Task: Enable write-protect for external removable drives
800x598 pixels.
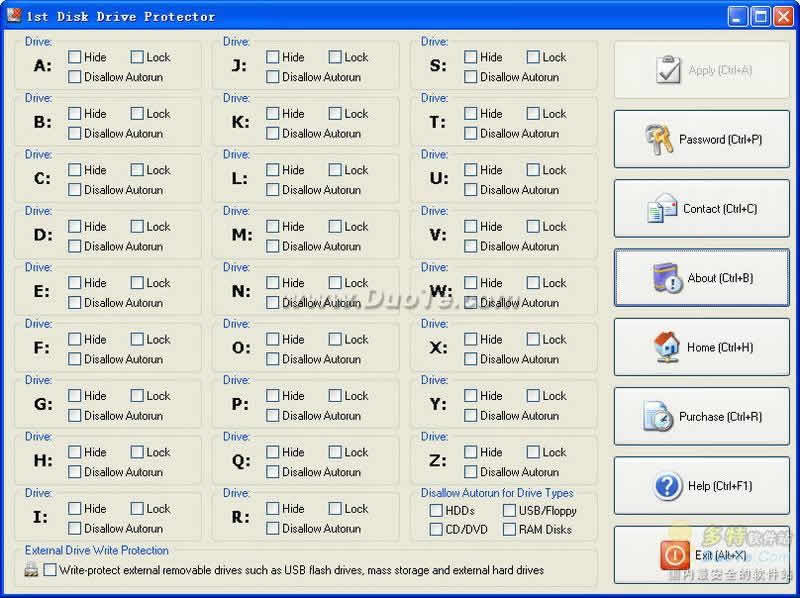Action: pyautogui.click(x=50, y=569)
